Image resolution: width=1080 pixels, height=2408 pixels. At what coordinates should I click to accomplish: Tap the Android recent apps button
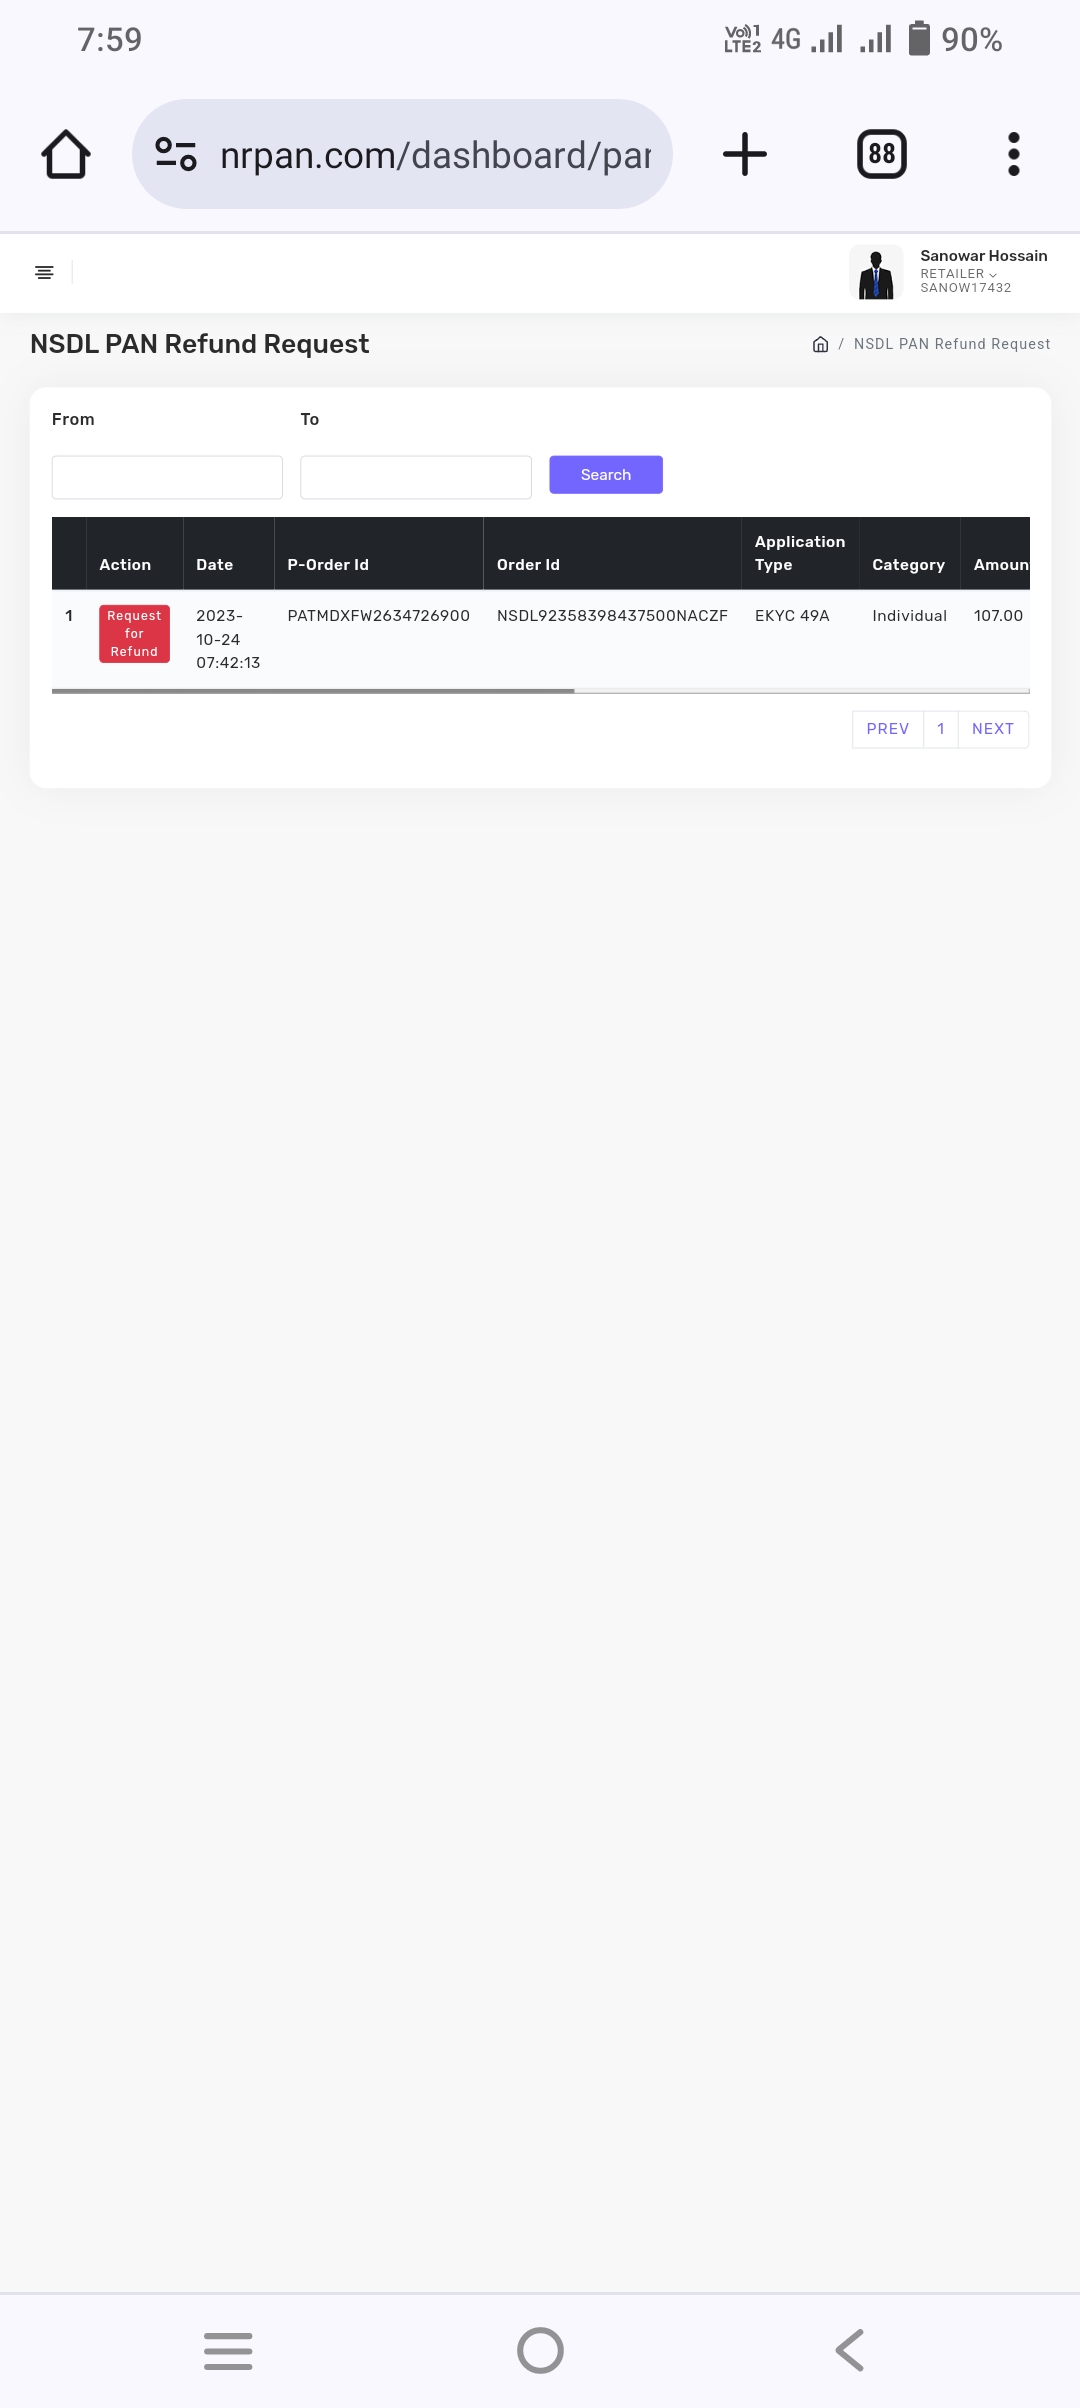[228, 2350]
